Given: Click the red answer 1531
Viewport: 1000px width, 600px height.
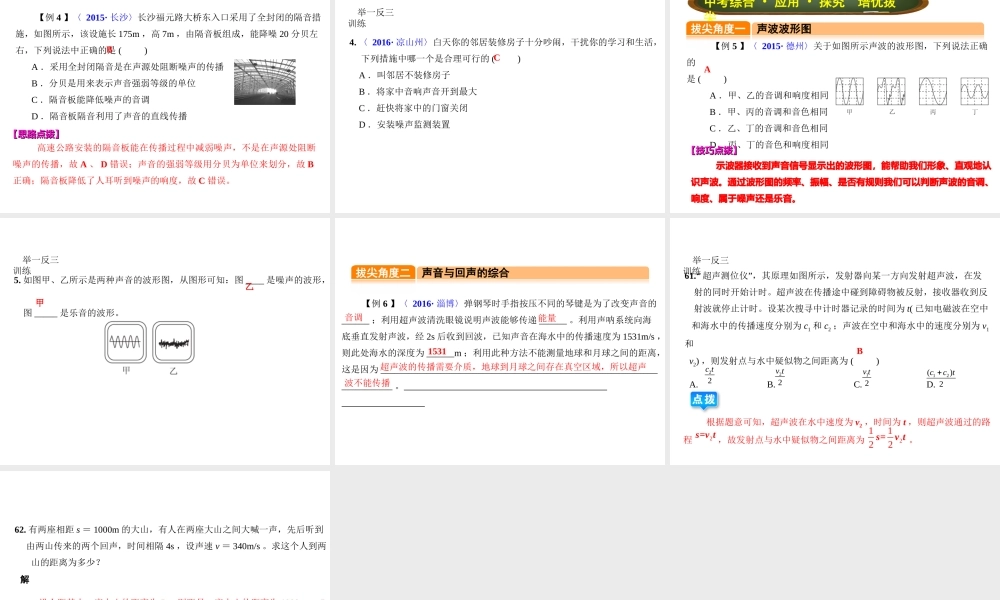Looking at the screenshot, I should [437, 351].
